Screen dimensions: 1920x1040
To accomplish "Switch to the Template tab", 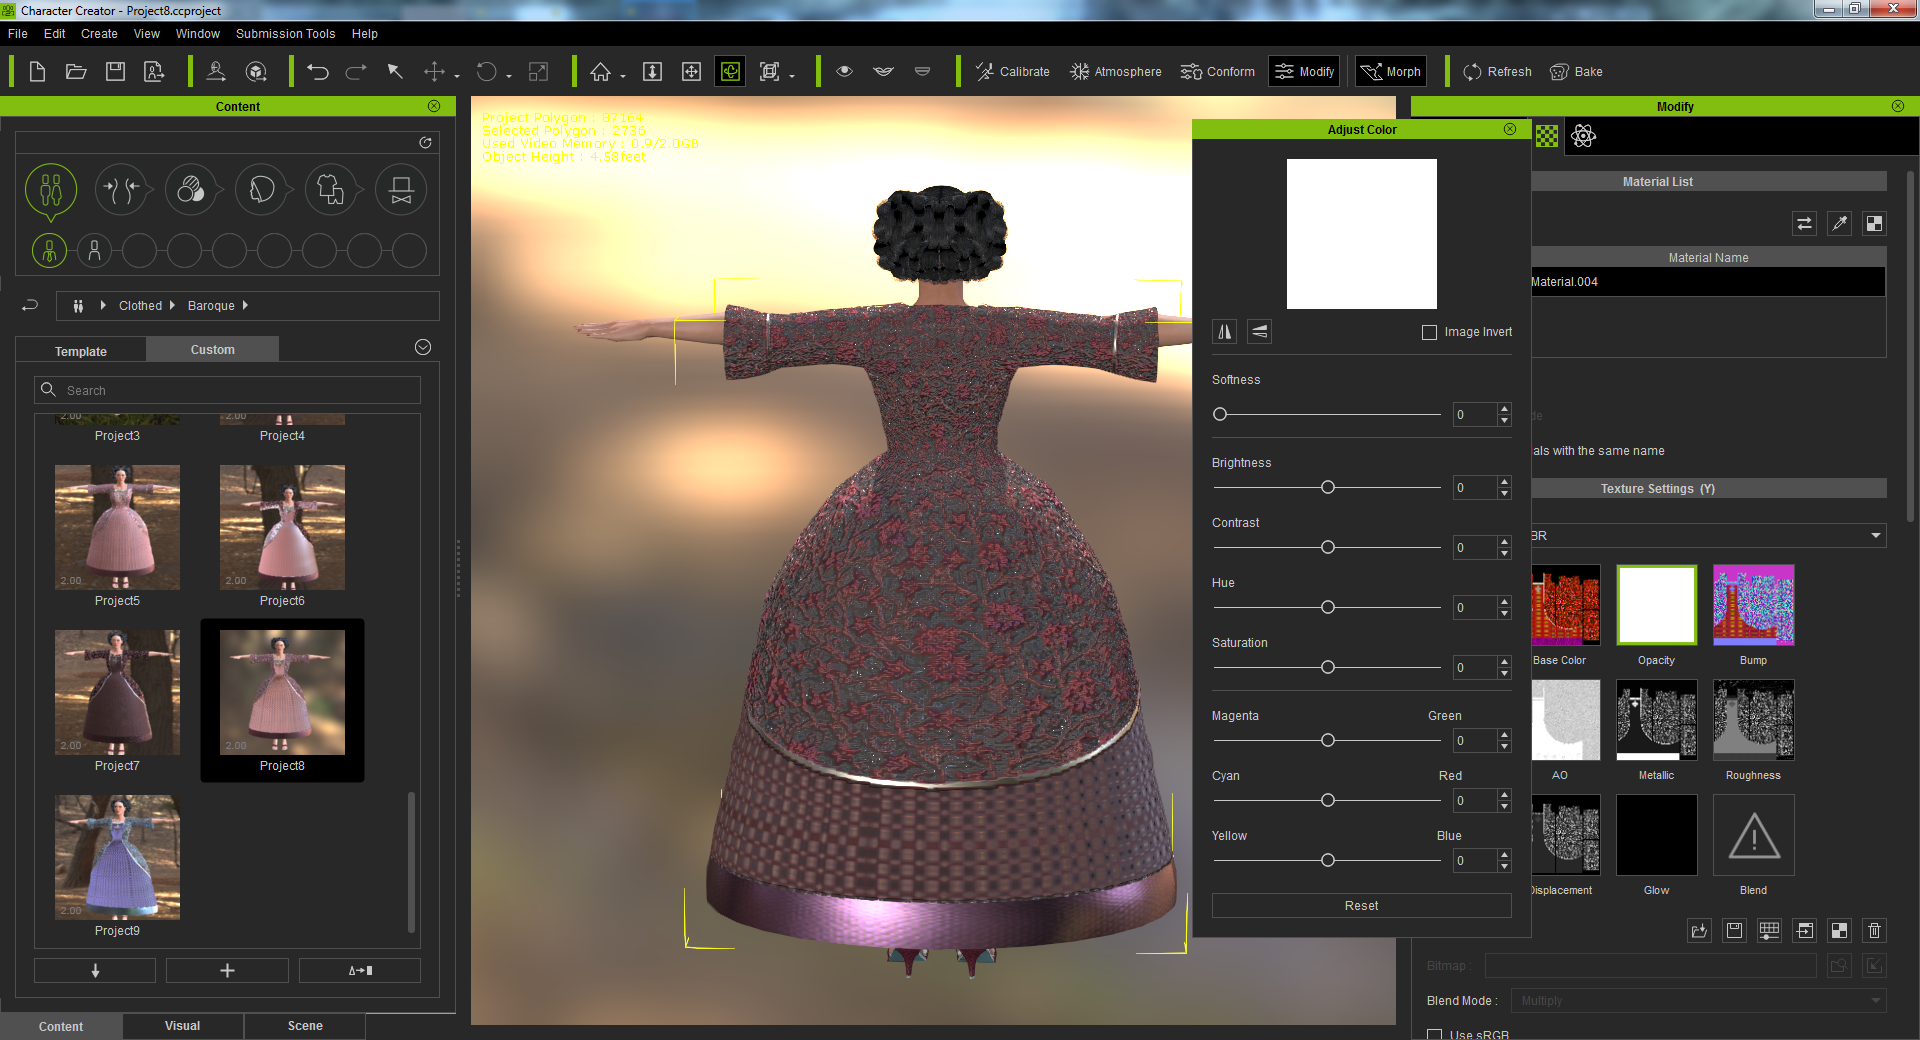I will (81, 351).
